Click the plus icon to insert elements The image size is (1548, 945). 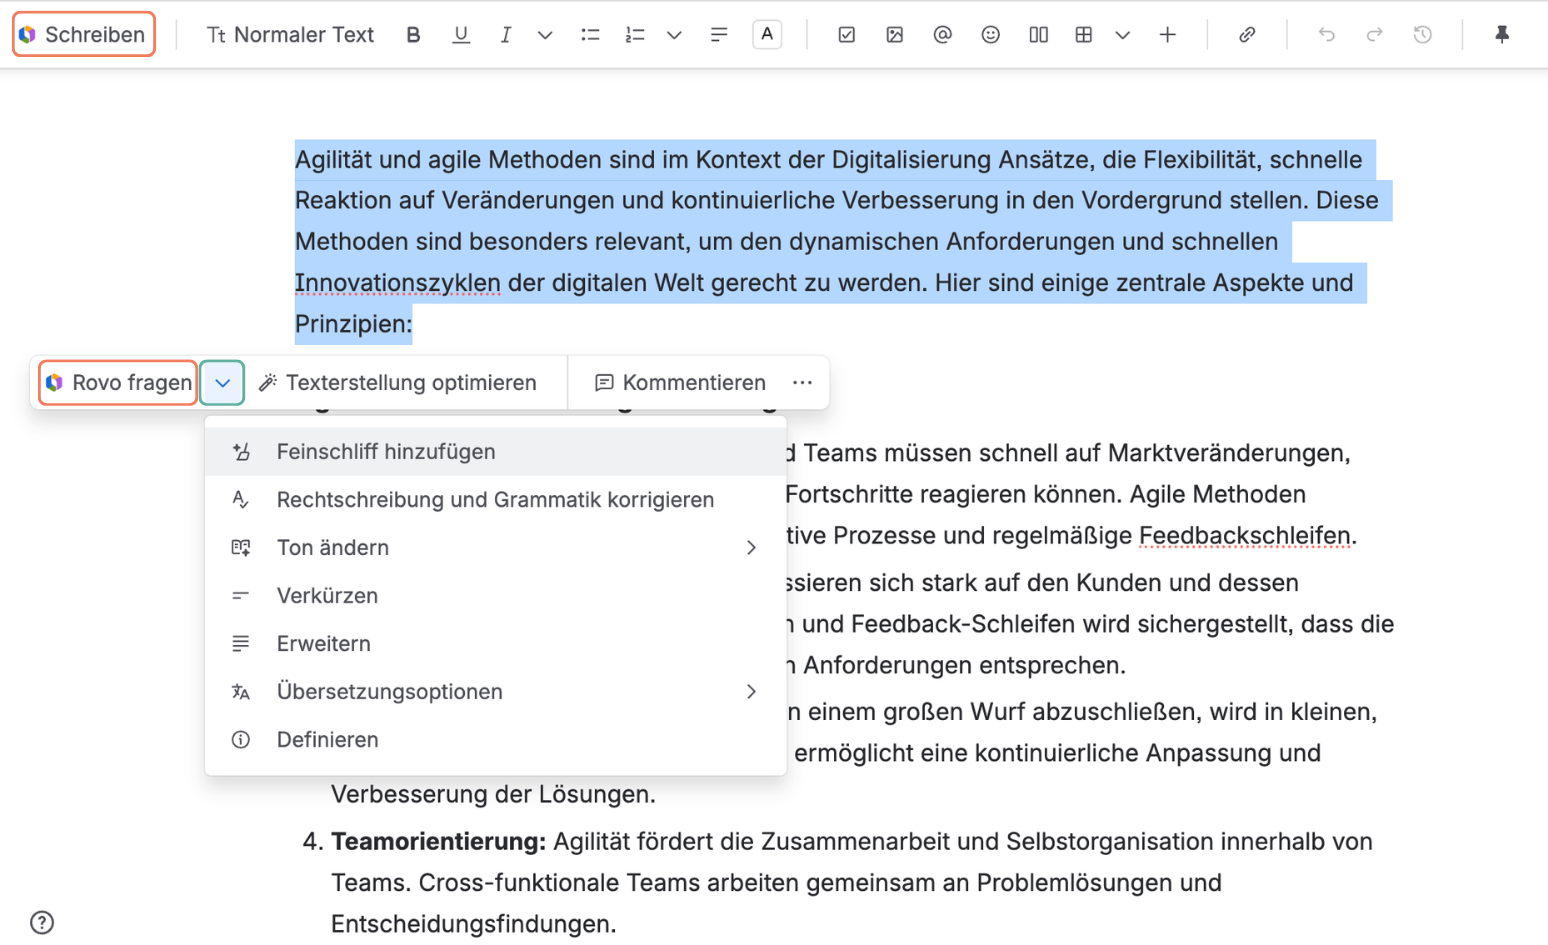click(x=1167, y=35)
